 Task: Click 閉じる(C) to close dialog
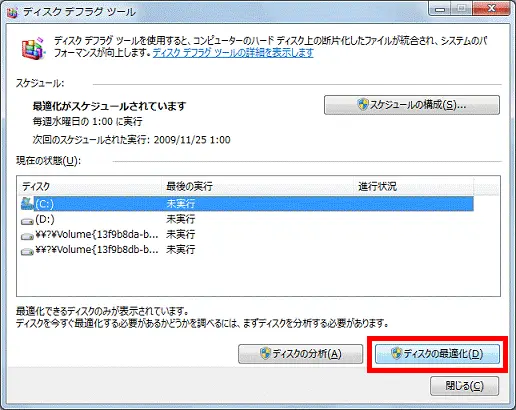point(464,386)
